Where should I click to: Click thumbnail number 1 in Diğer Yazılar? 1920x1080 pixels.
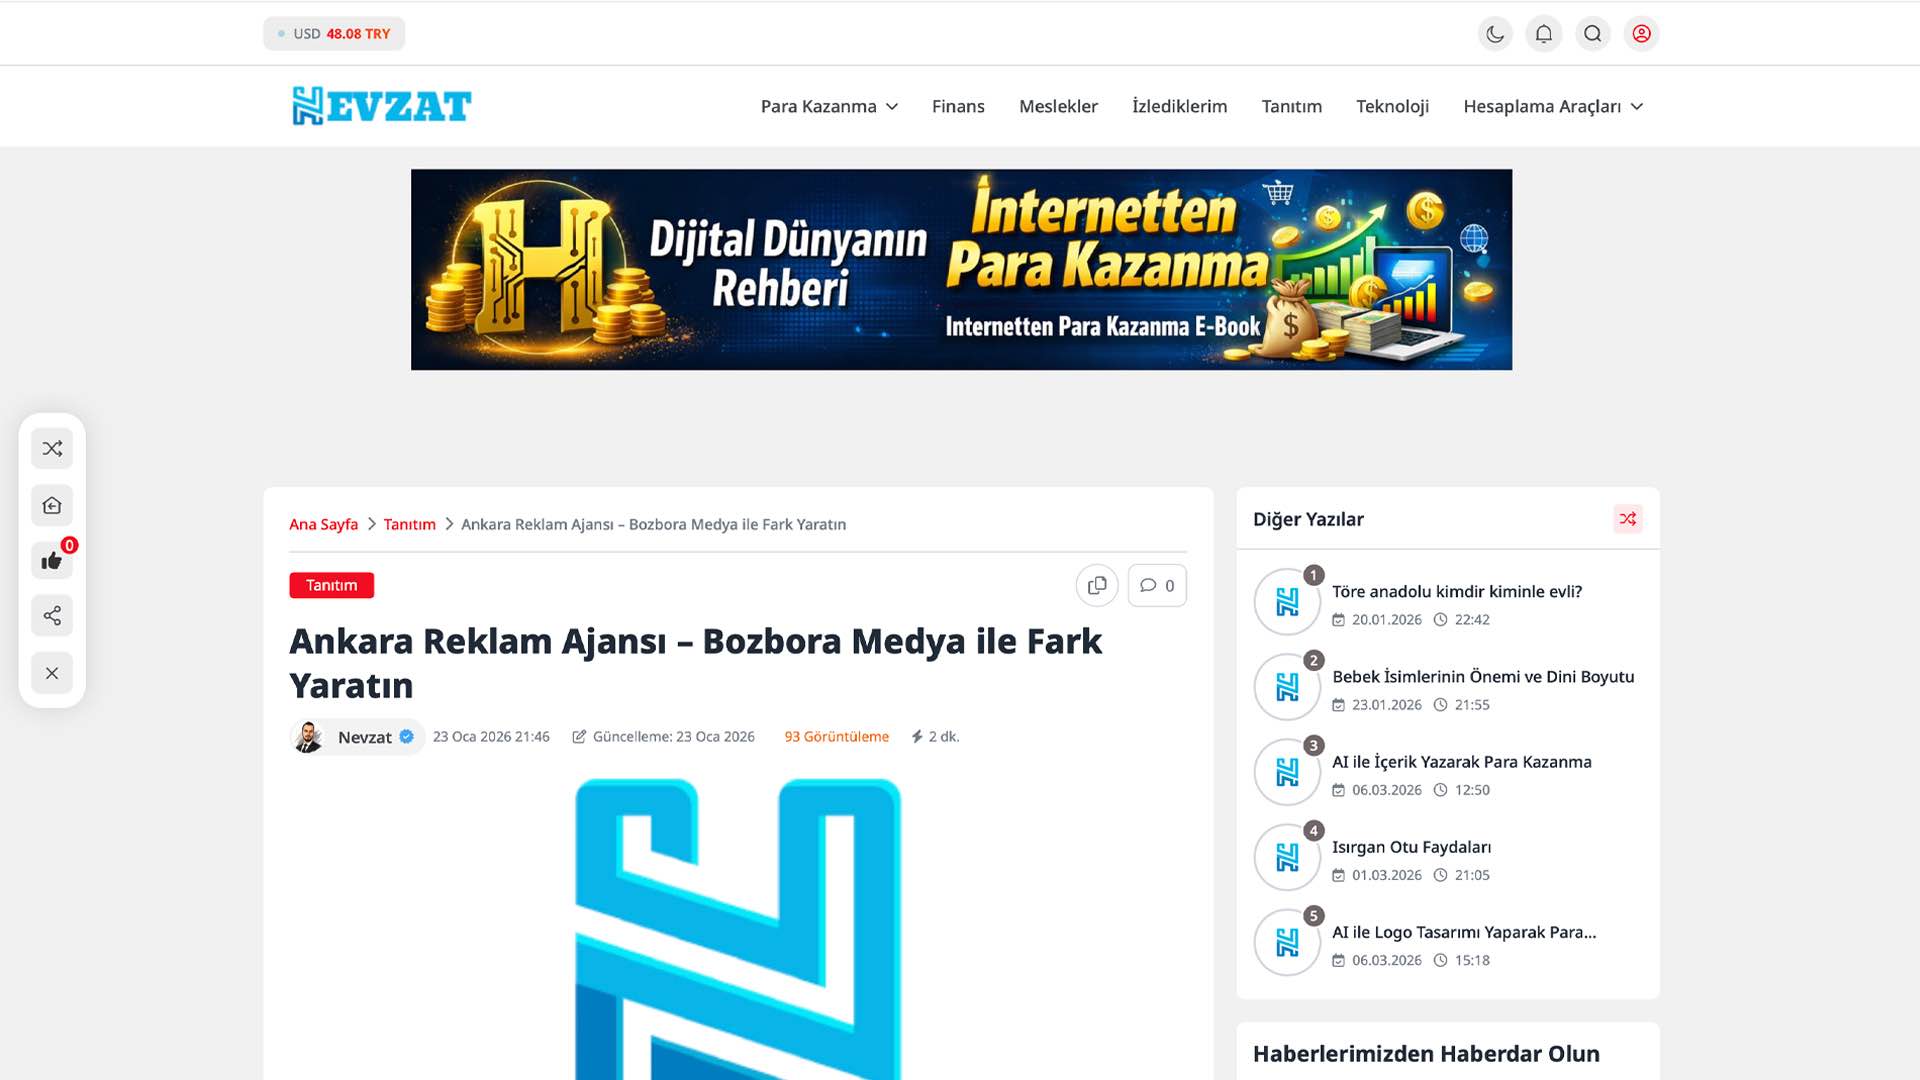(x=1287, y=602)
